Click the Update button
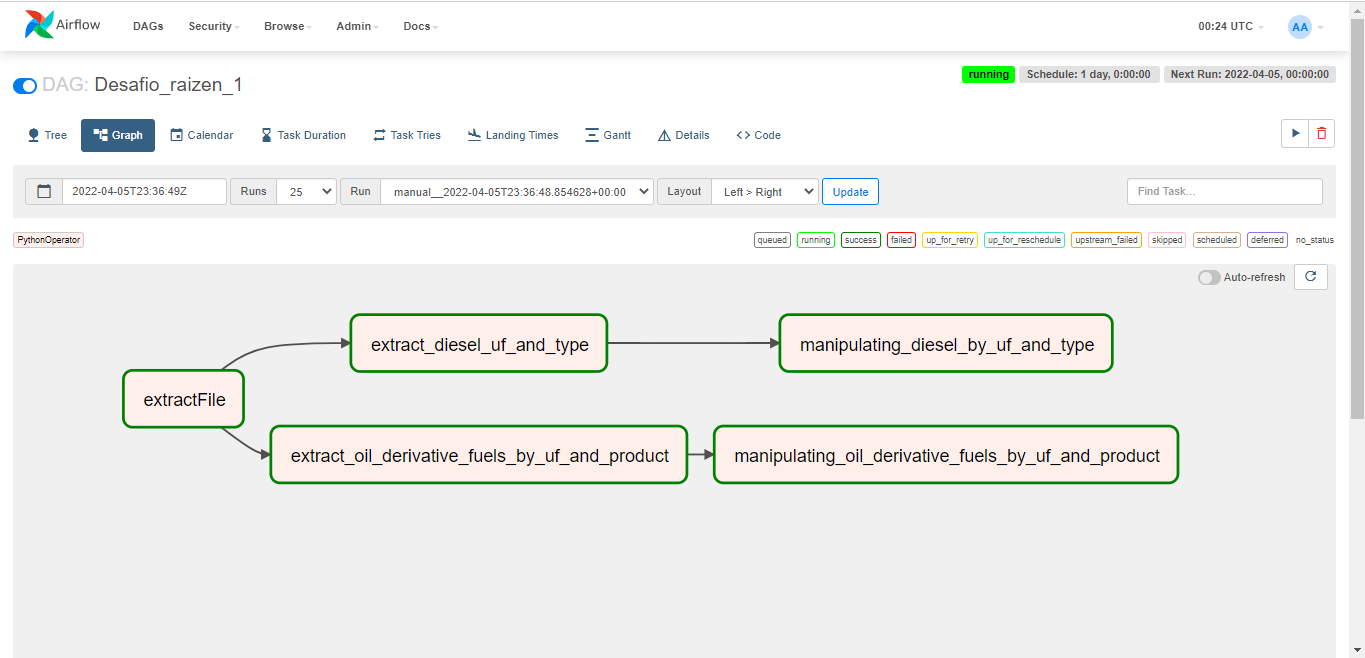This screenshot has height=658, width=1365. click(x=850, y=191)
